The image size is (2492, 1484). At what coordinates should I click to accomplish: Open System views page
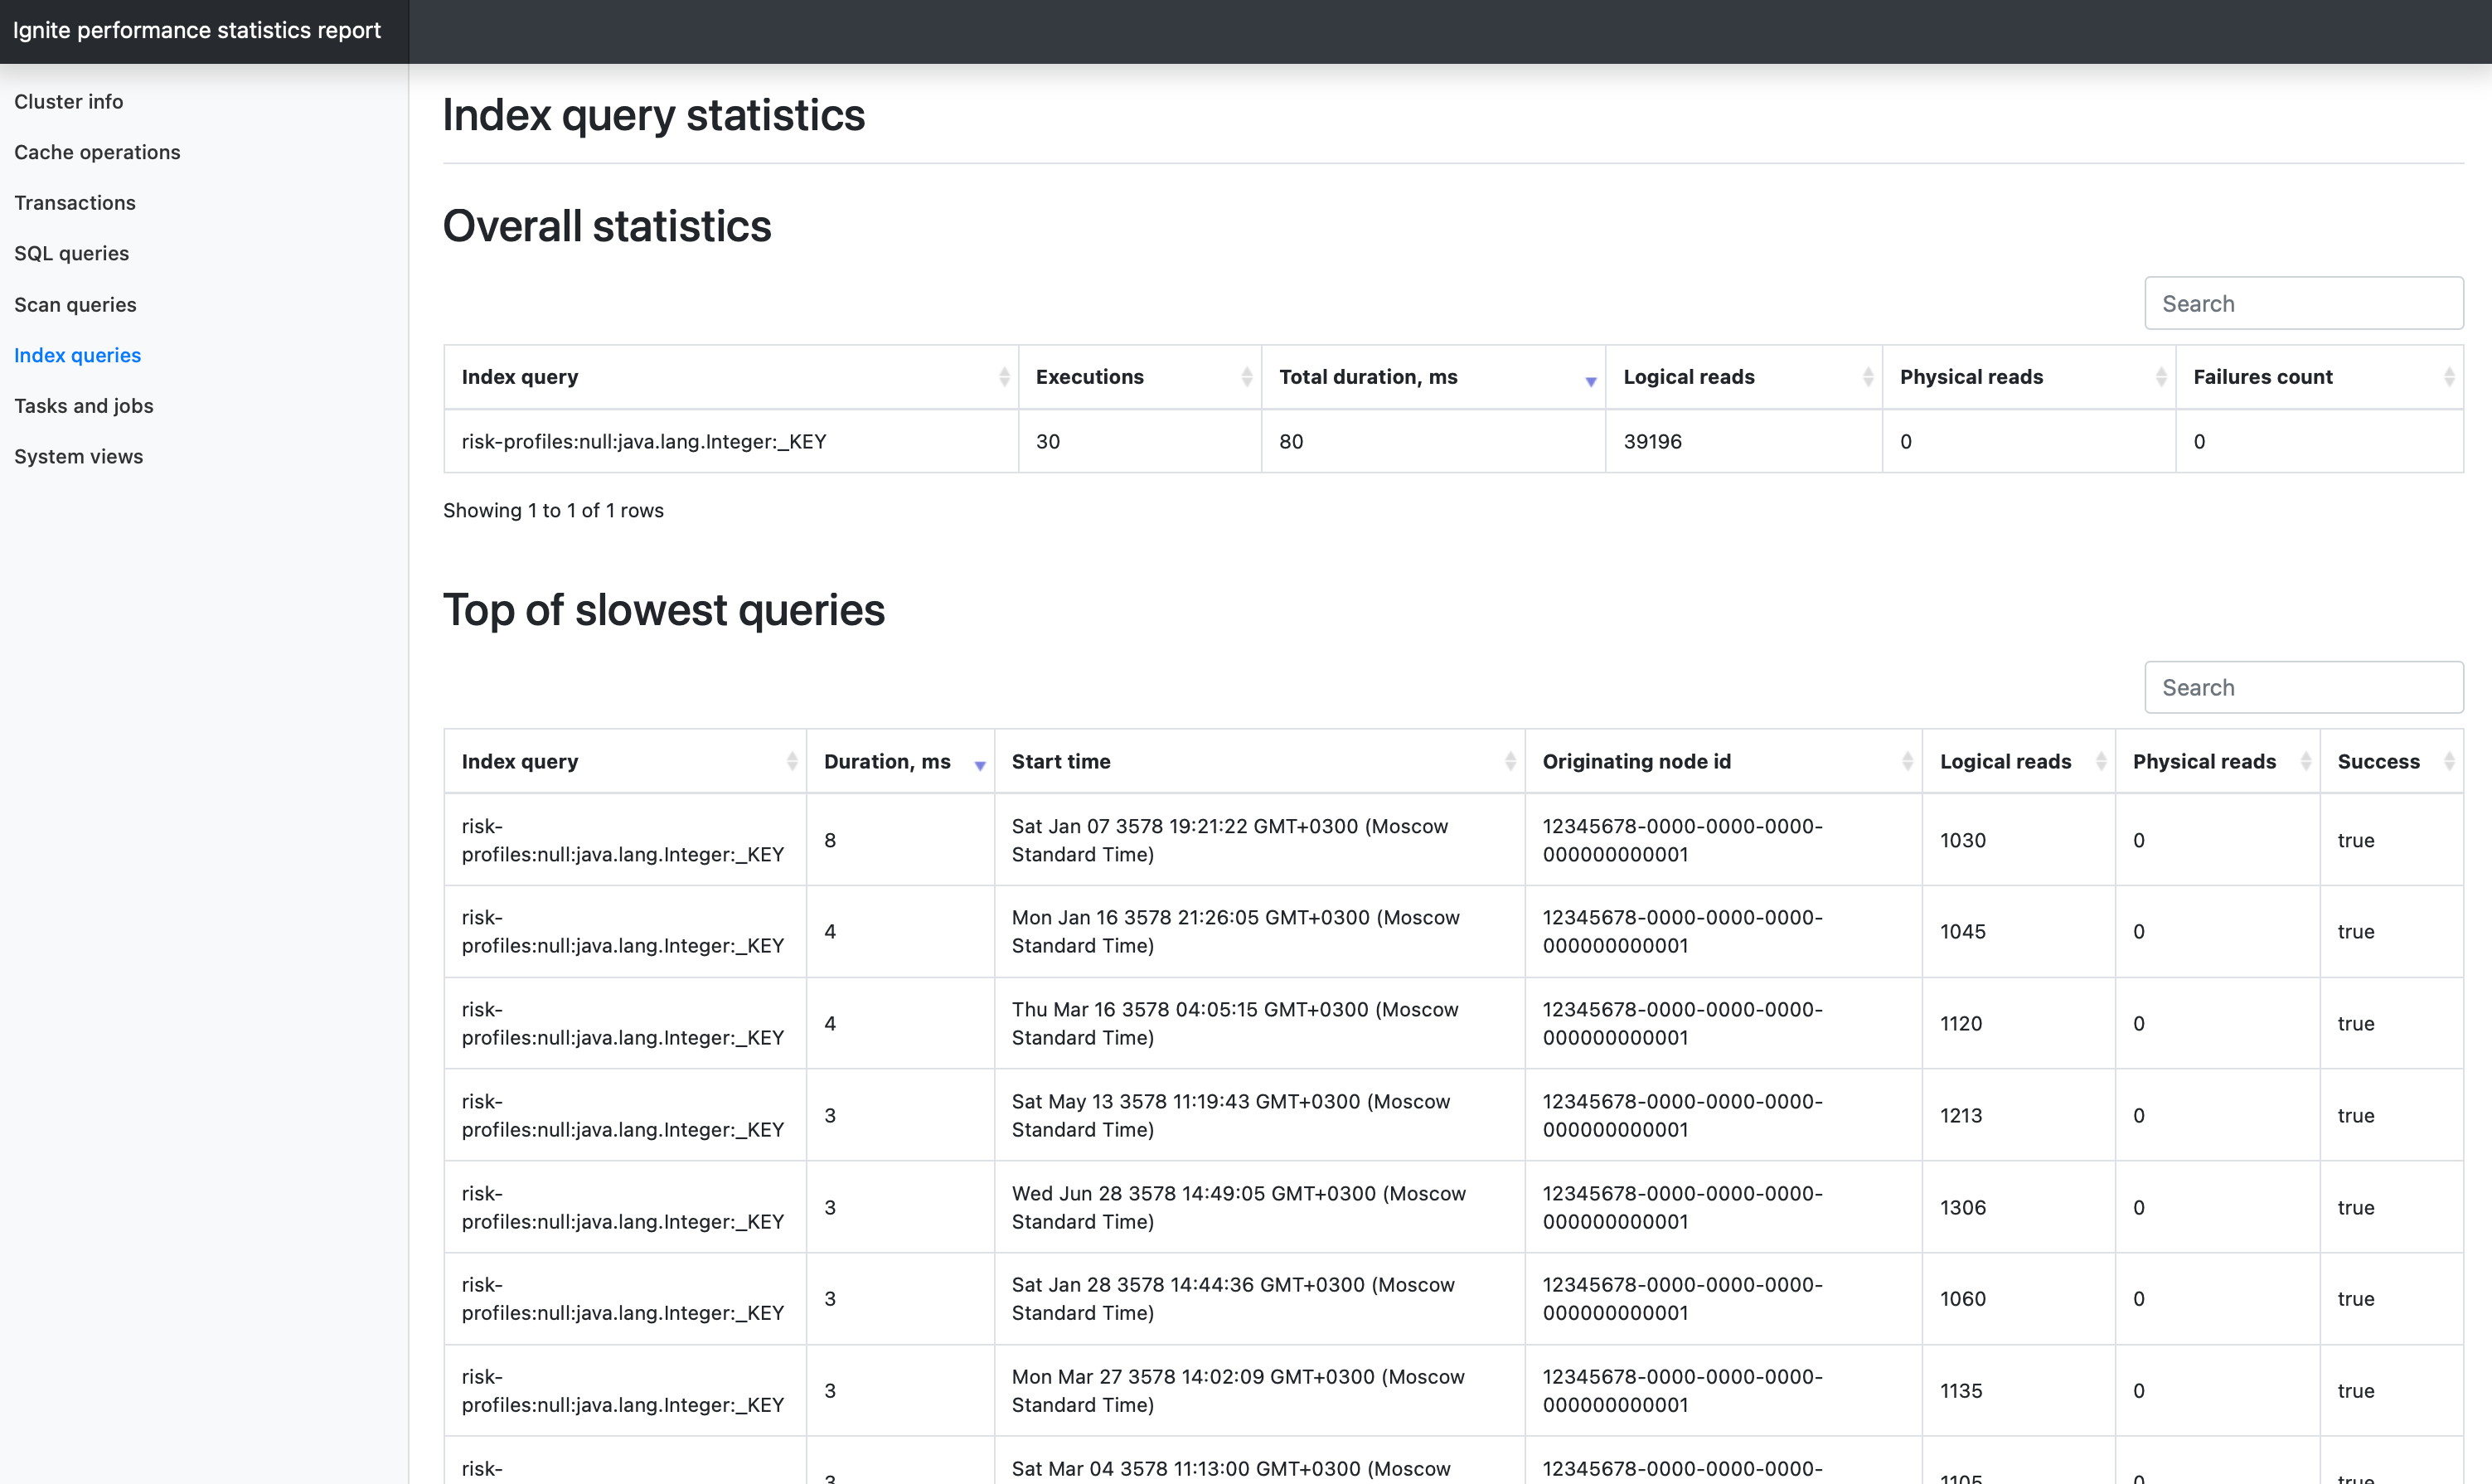click(x=79, y=456)
